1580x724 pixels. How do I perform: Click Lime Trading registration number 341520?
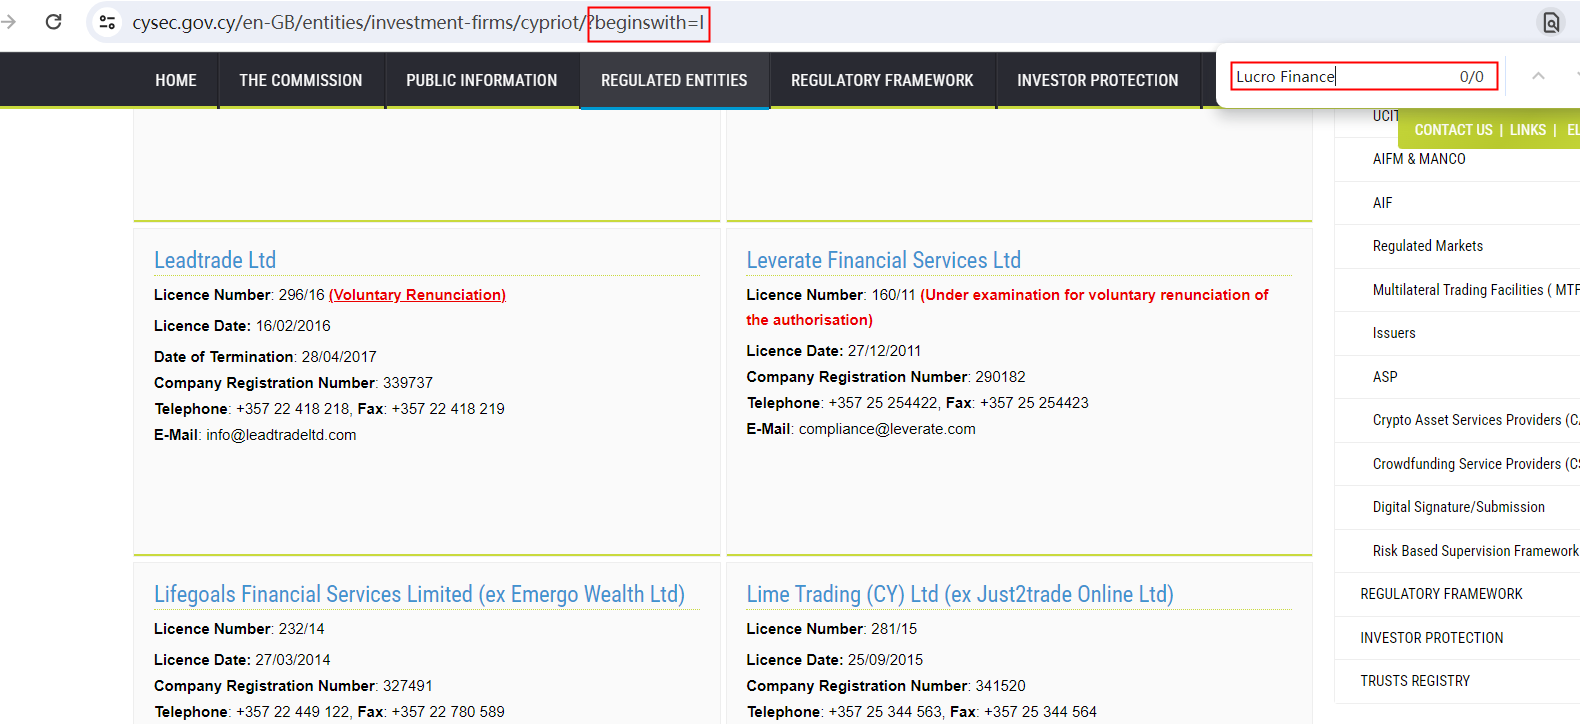(1000, 686)
